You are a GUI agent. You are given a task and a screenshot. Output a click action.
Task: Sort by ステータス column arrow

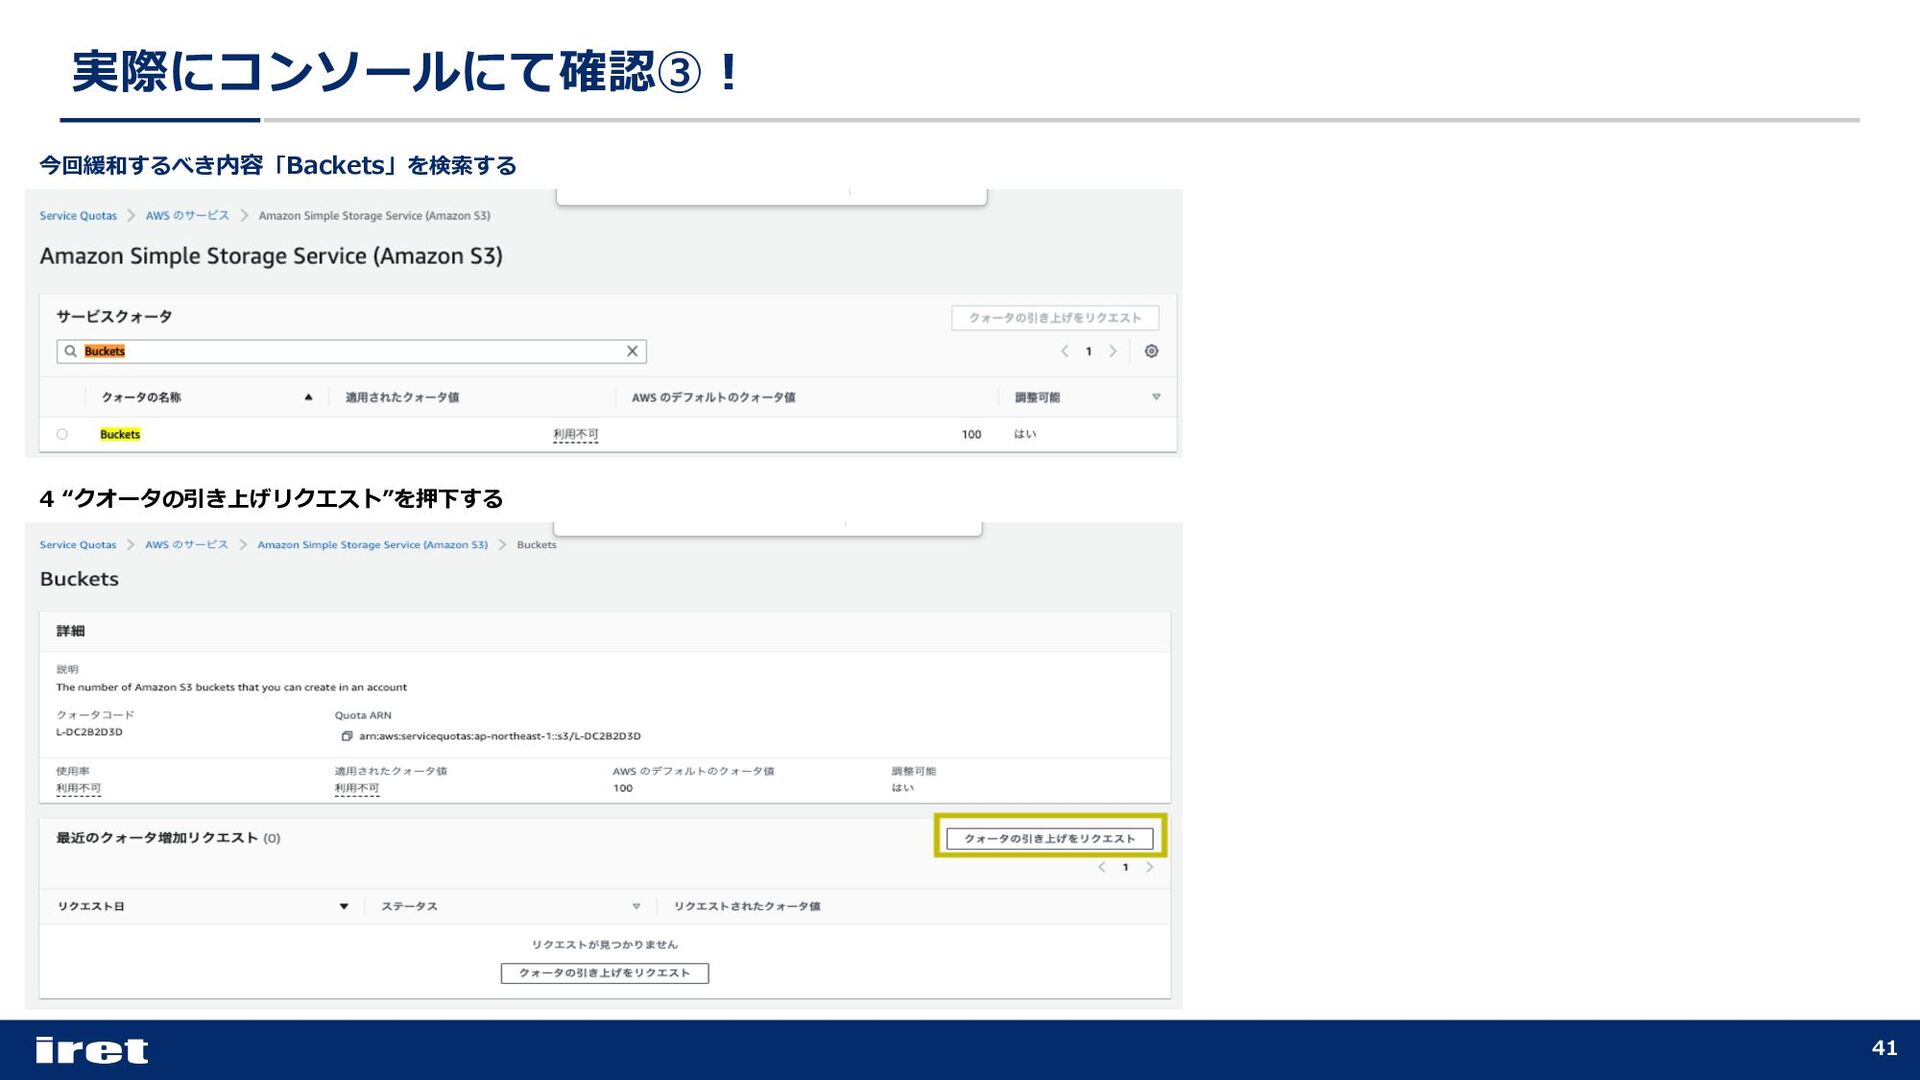636,906
